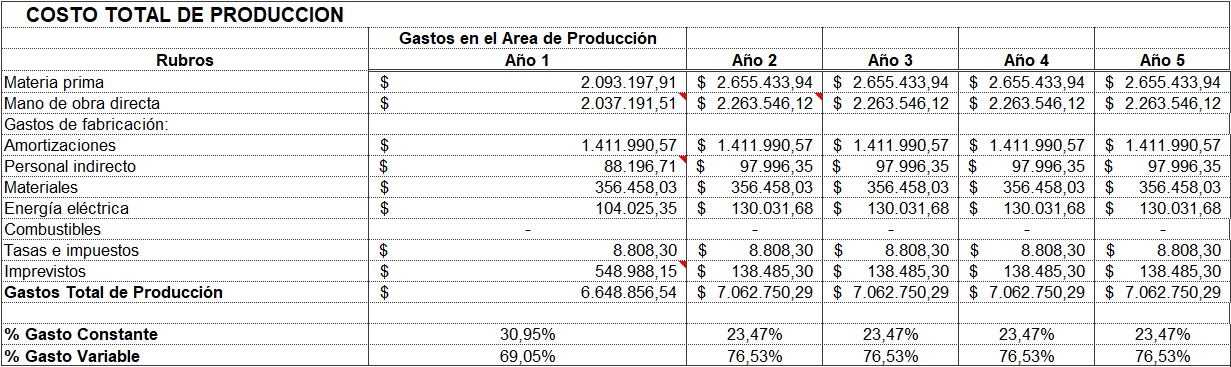Select Materia prima Año 1 value 2.093.197,91
Viewport: 1231px width, 367px height.
[x=527, y=82]
